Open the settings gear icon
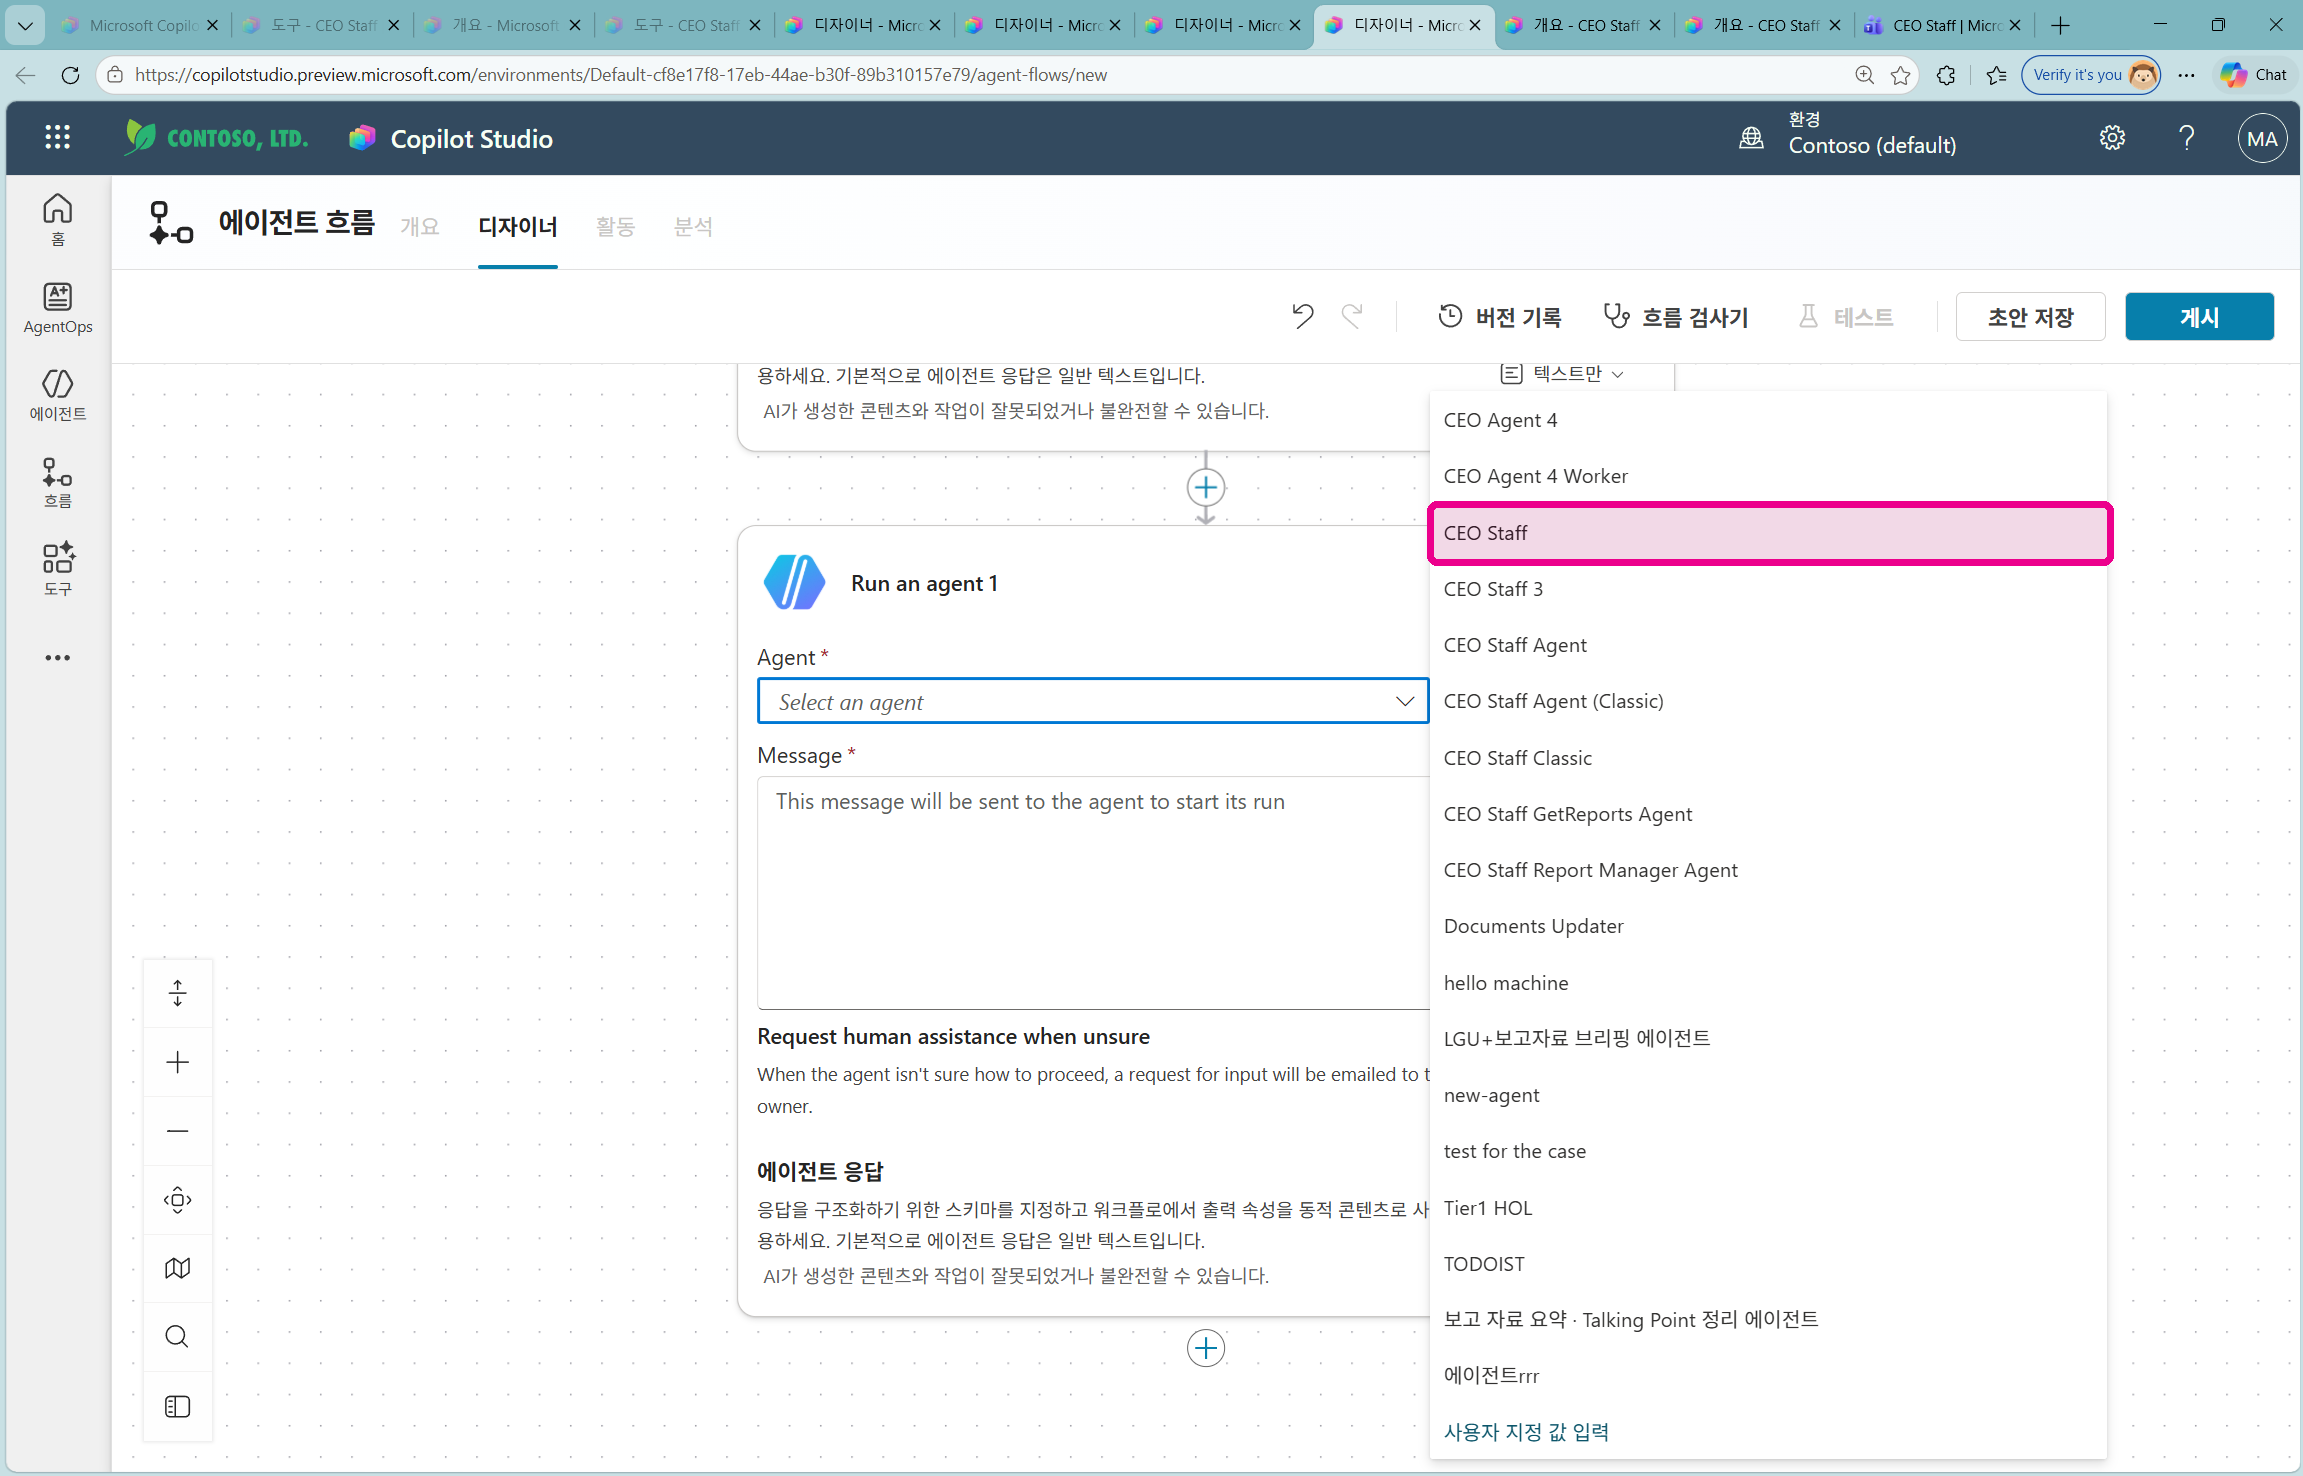 click(2112, 138)
